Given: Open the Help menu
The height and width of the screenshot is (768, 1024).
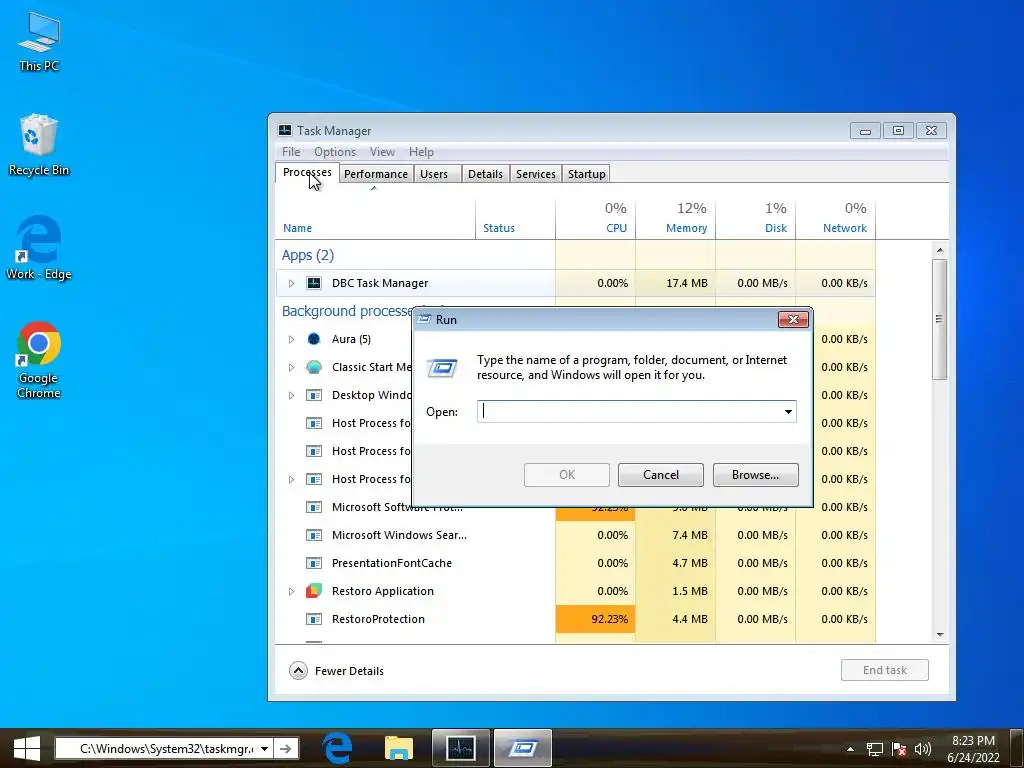Looking at the screenshot, I should point(421,152).
